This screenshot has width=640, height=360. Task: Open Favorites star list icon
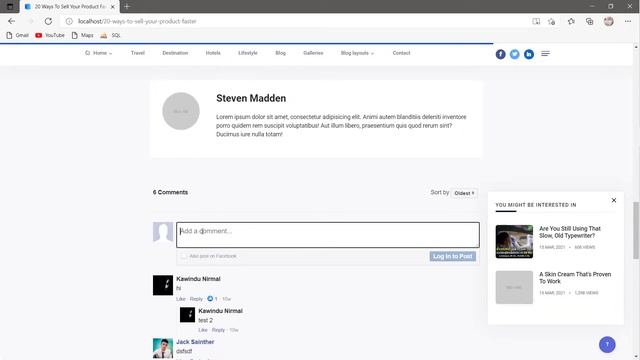[571, 21]
